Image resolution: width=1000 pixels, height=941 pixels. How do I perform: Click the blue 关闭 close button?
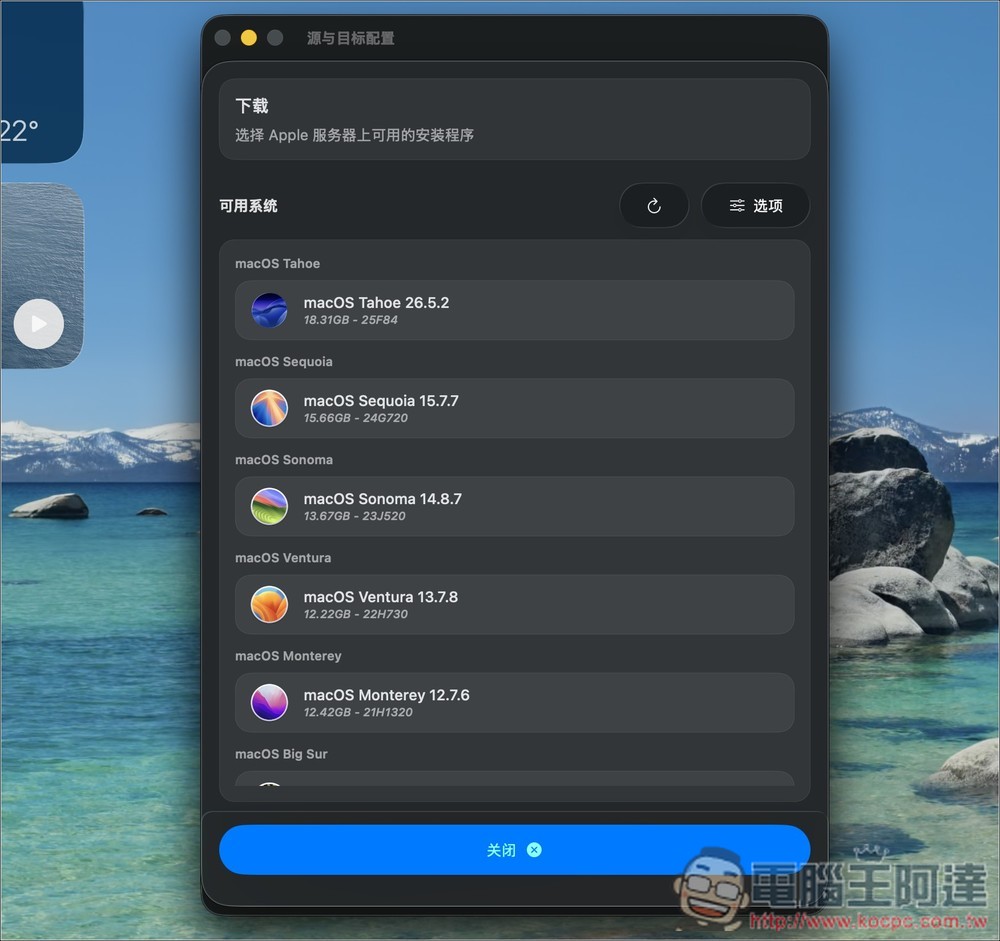click(514, 850)
